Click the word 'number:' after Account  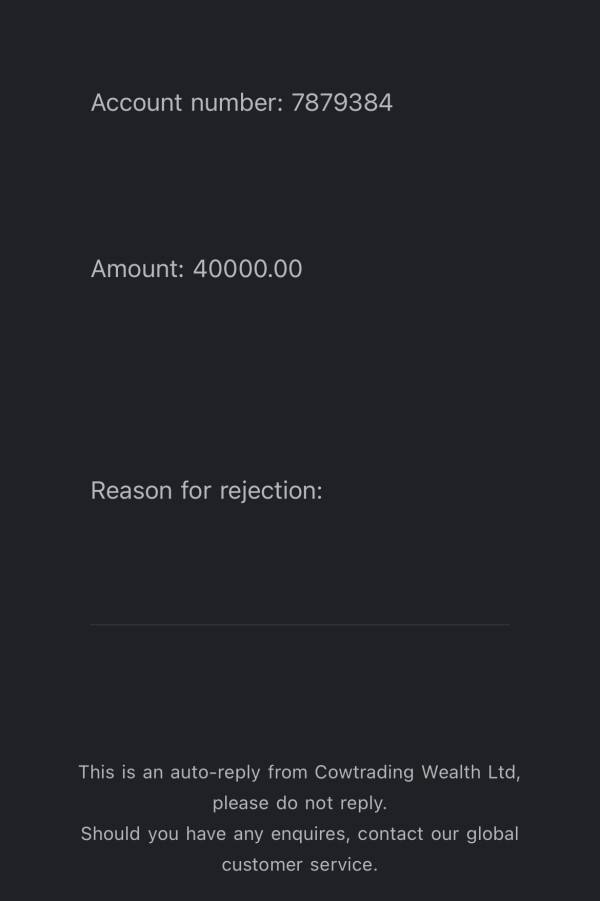click(x=237, y=103)
